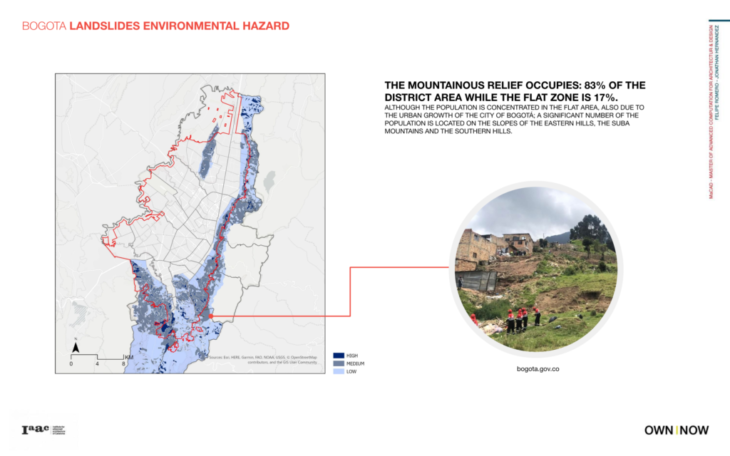Click the rescue workers in the photo
730x456 pixels.
[519, 322]
